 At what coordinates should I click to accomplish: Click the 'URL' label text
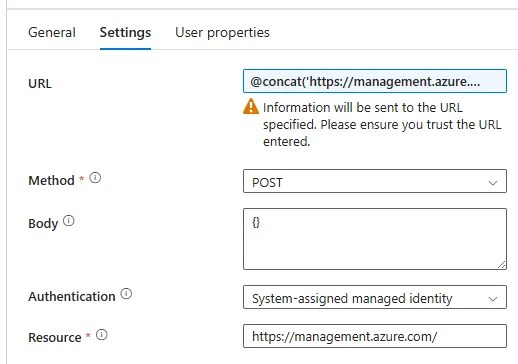click(x=40, y=84)
